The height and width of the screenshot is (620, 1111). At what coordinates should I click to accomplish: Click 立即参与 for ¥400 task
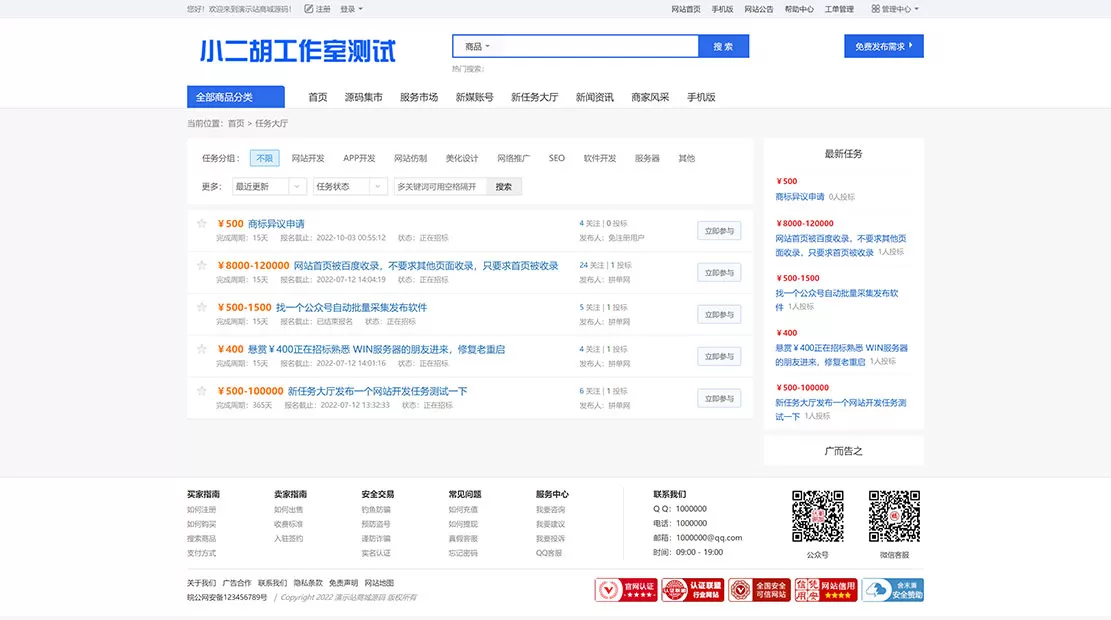point(719,356)
